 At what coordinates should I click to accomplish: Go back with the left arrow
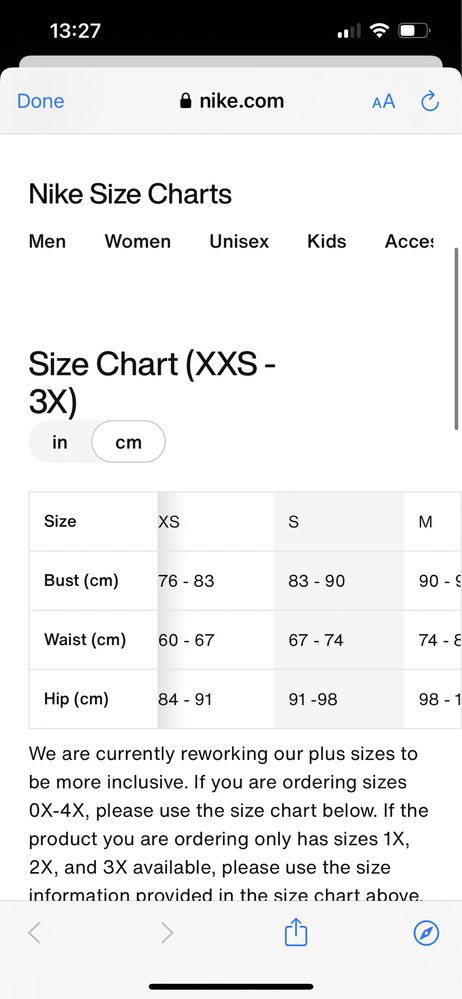pos(34,933)
